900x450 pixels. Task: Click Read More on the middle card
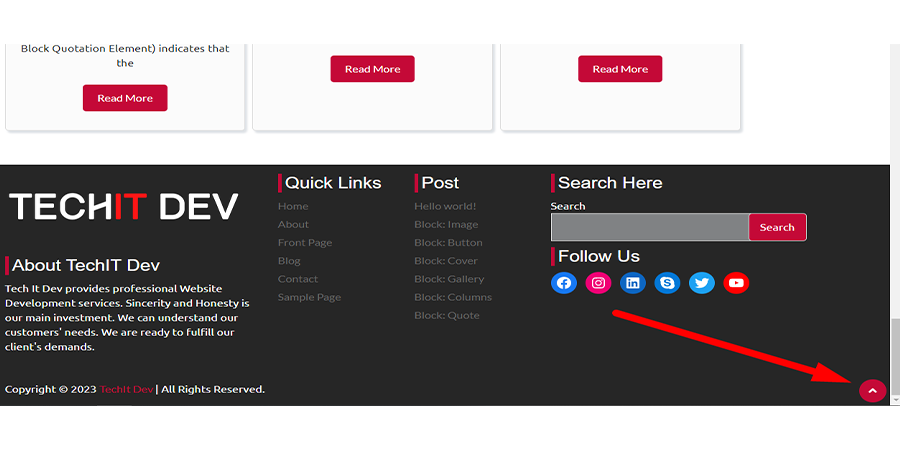pyautogui.click(x=372, y=69)
